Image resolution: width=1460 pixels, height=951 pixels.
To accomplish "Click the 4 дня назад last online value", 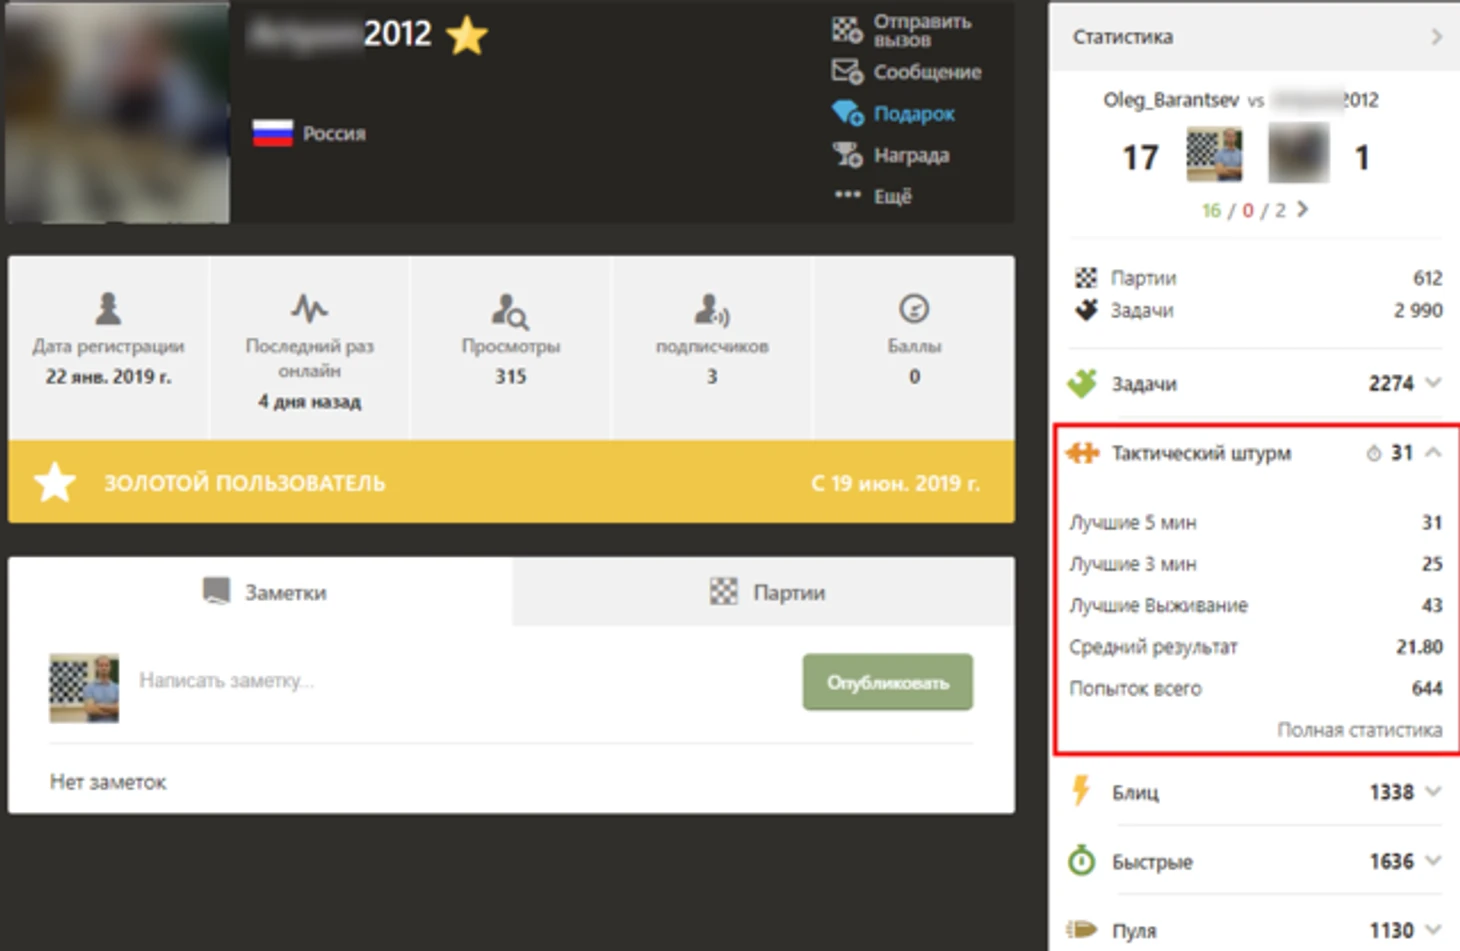I will point(310,401).
